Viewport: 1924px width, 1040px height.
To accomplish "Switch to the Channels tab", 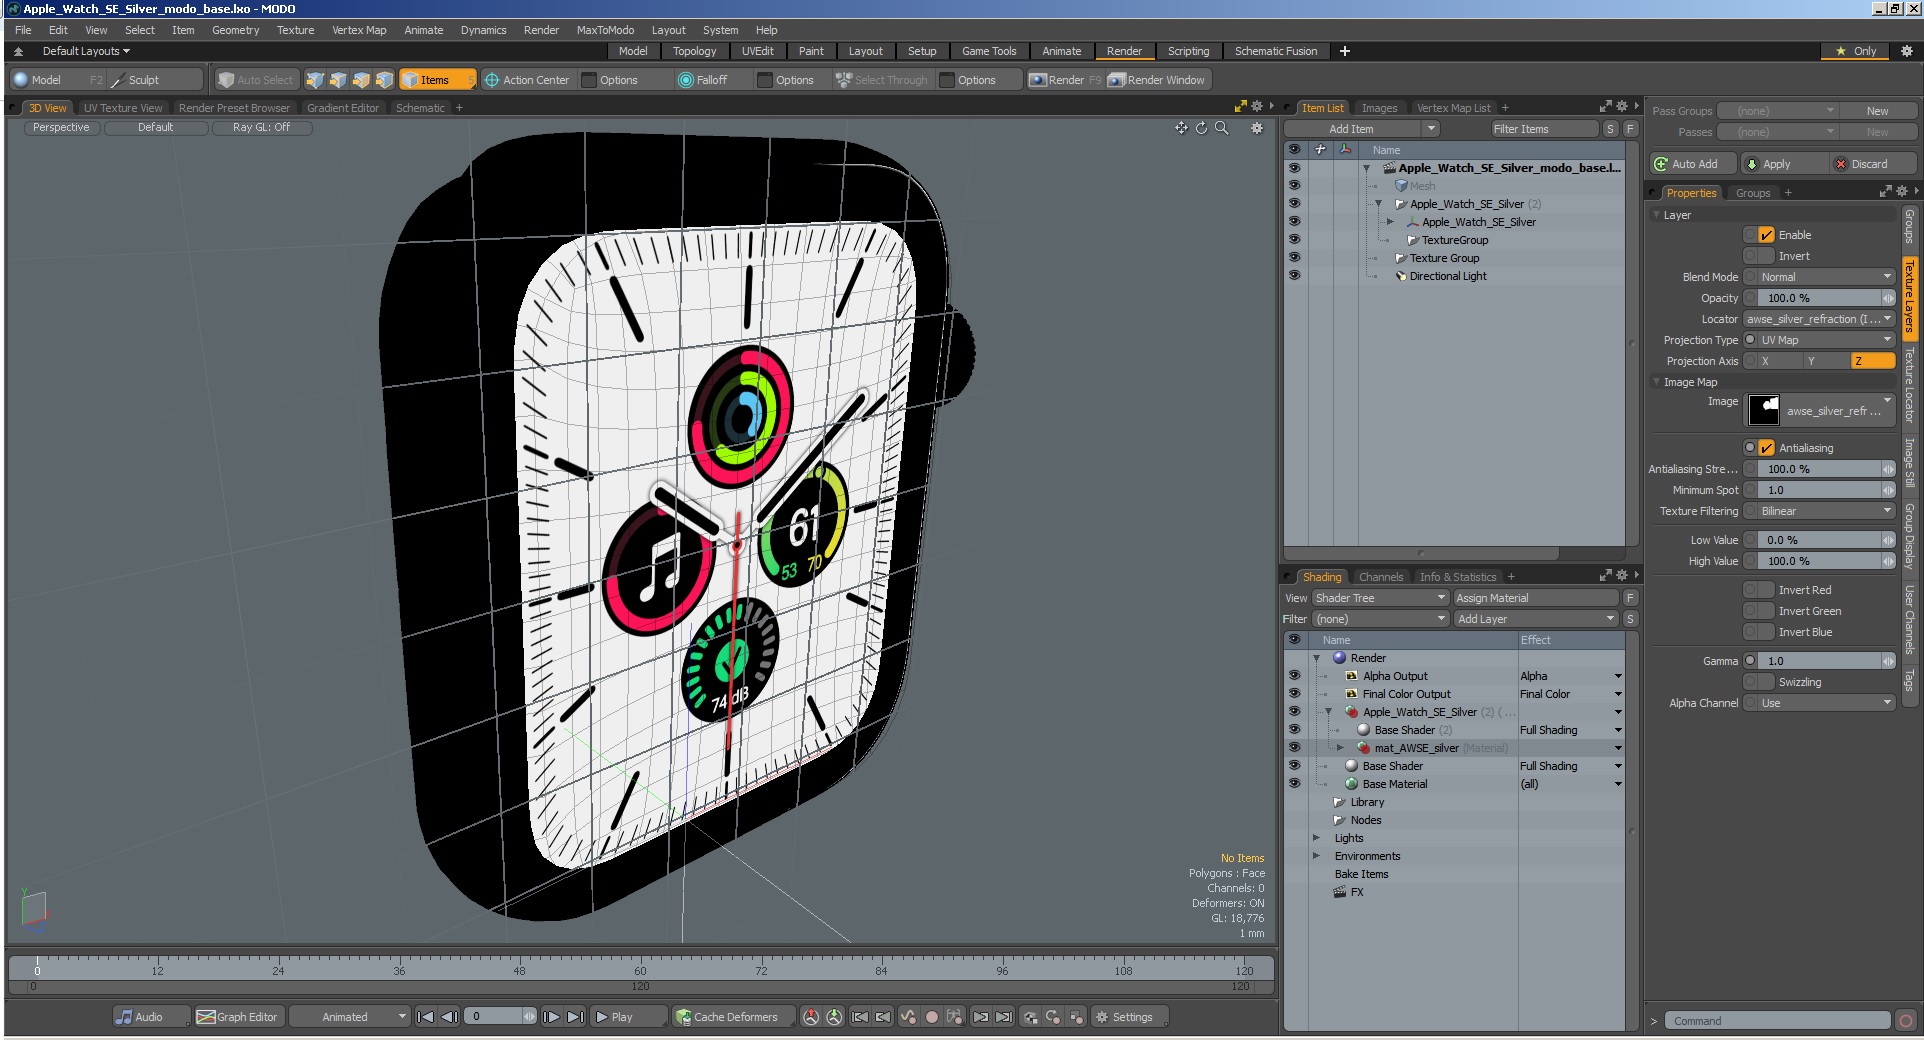I will [x=1380, y=577].
